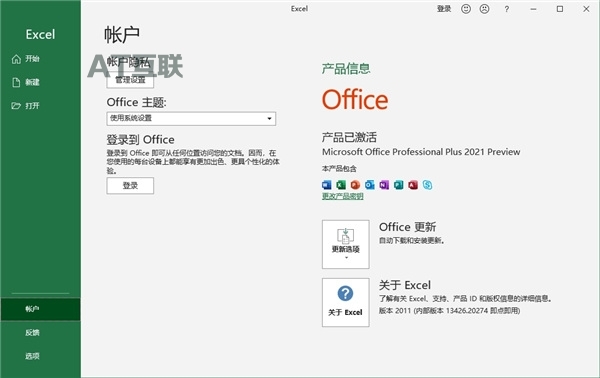Click the 关于 Excel heading text
Image resolution: width=600 pixels, height=378 pixels.
point(404,285)
